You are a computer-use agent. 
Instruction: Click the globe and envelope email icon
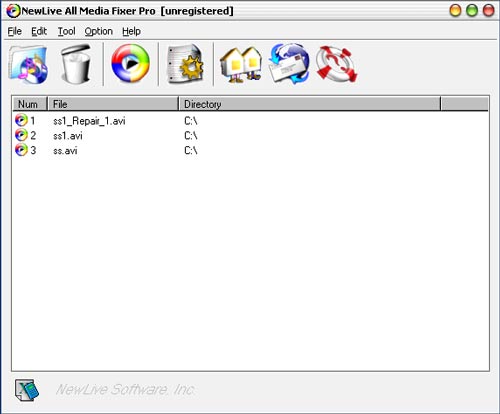[289, 63]
